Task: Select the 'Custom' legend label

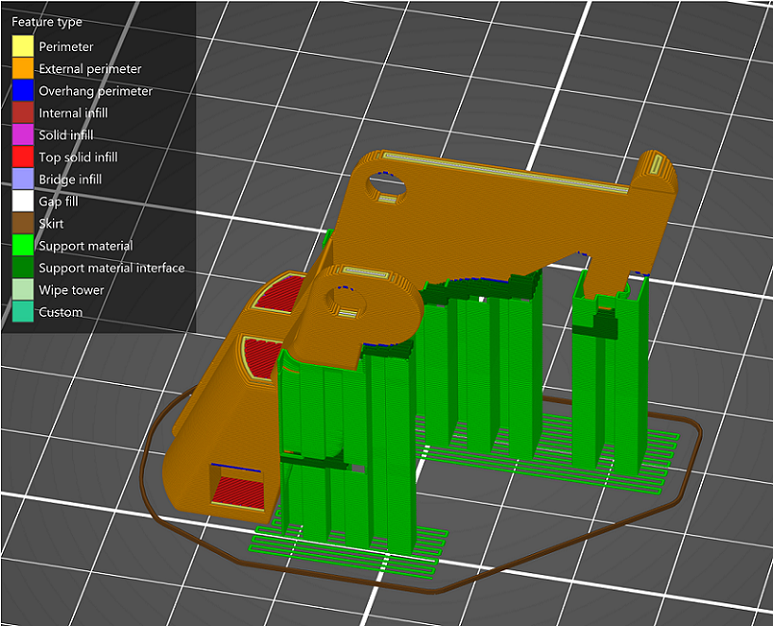Action: click(x=61, y=313)
